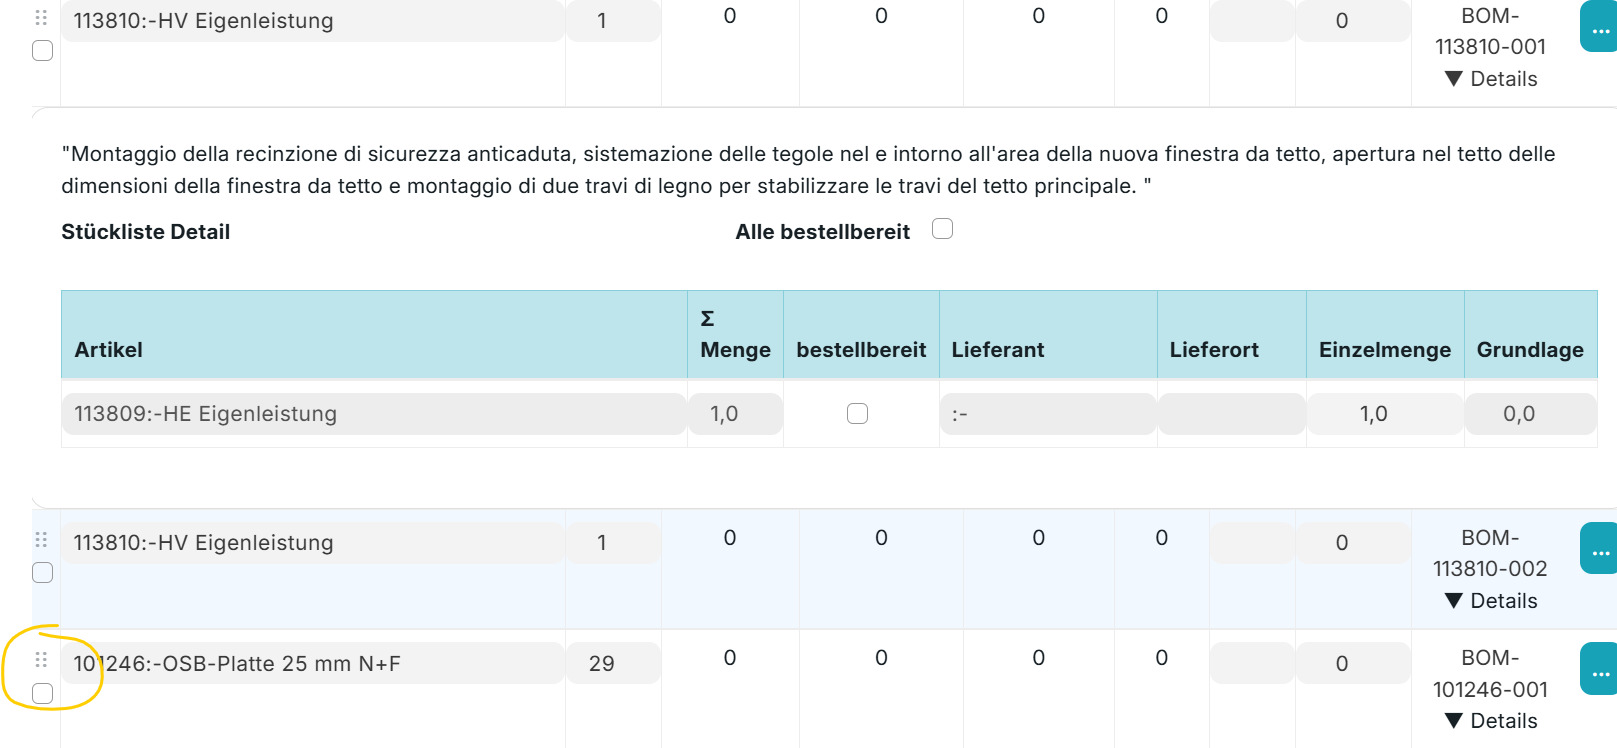Open the more-options button for BOM-113810-001
The height and width of the screenshot is (748, 1617).
pos(1599,28)
